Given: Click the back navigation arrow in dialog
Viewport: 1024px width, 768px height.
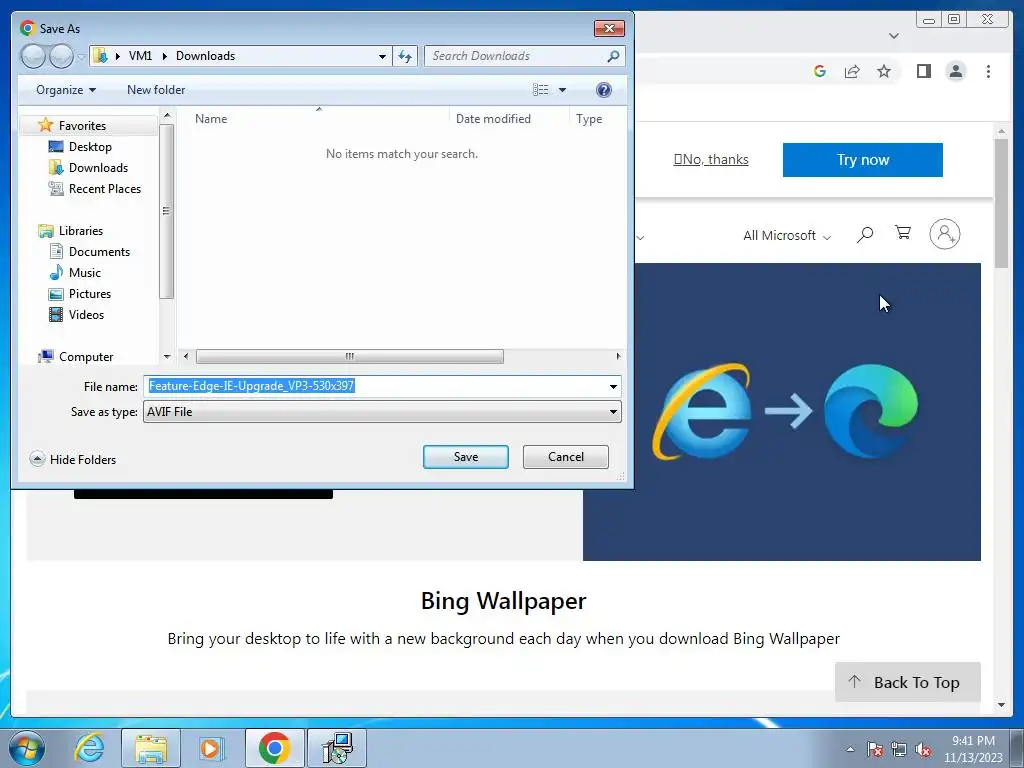Looking at the screenshot, I should [33, 56].
